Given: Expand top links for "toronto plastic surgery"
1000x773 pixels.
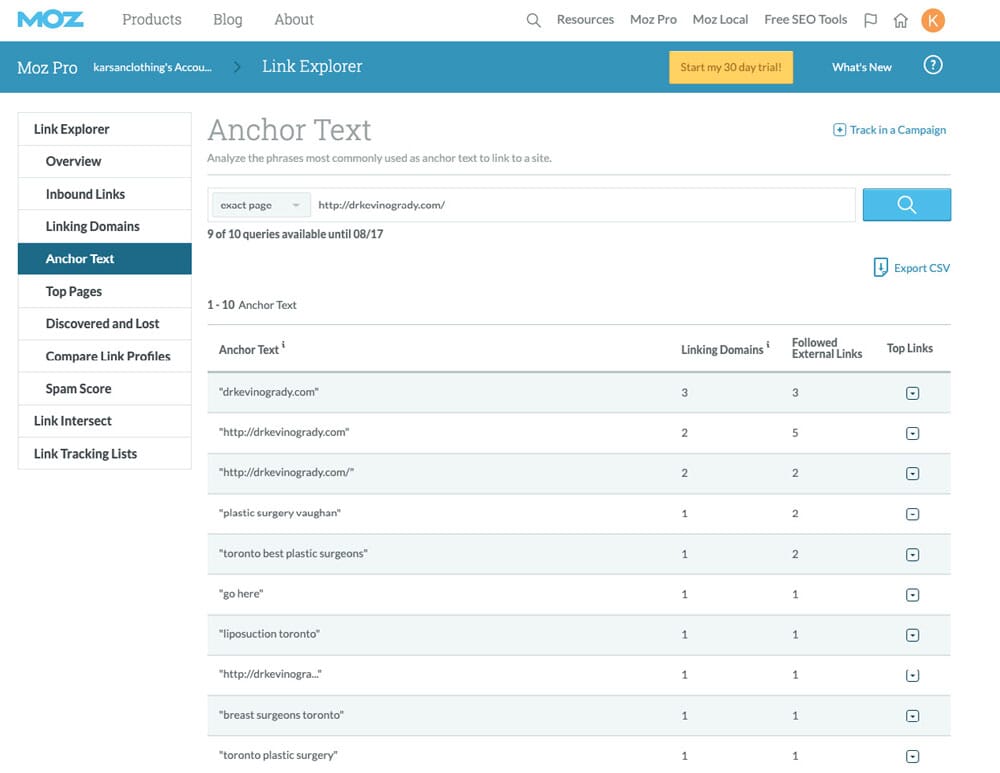Looking at the screenshot, I should (912, 756).
